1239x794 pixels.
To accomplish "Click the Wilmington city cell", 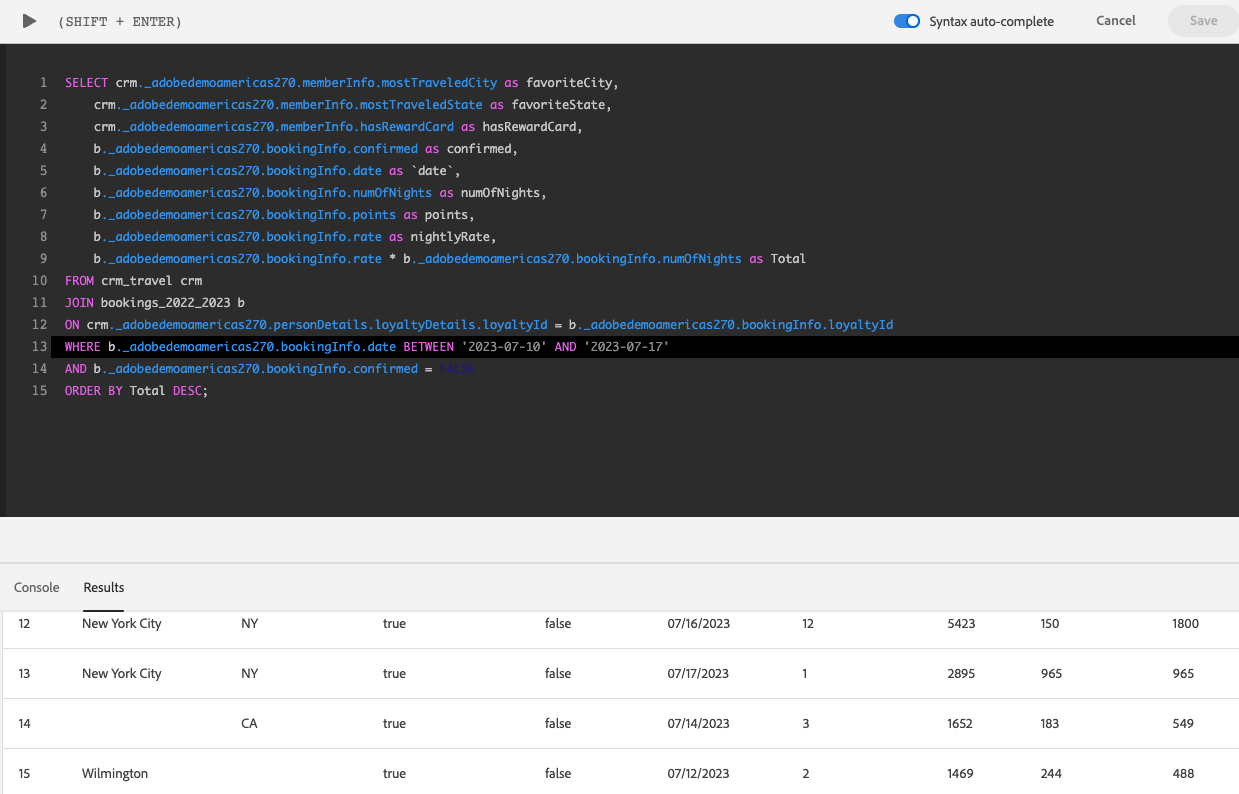I will [x=115, y=773].
